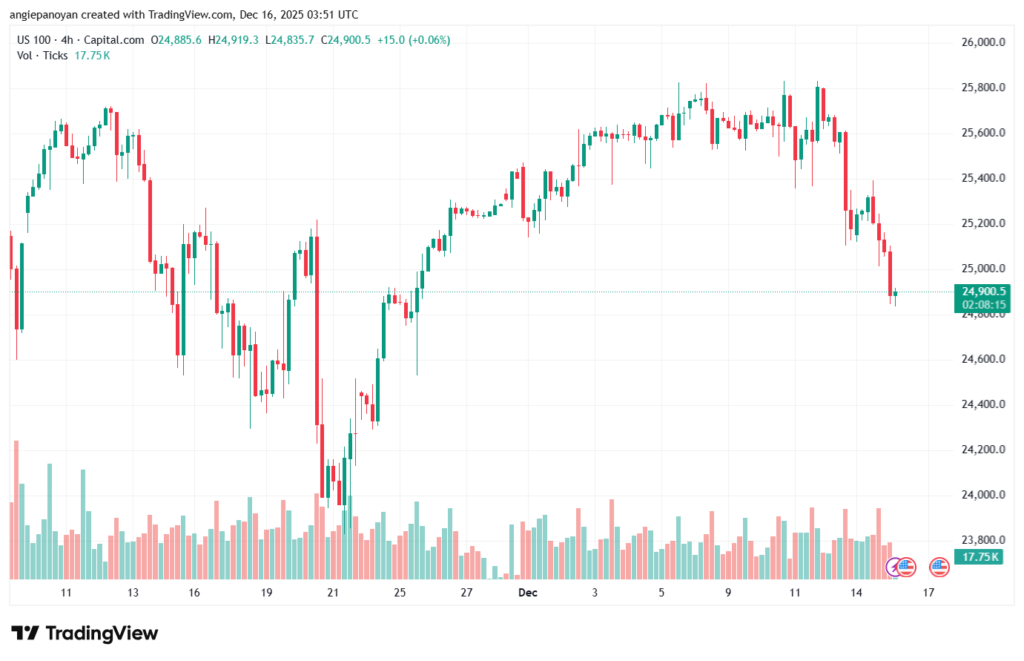Click the 17 date label on the time axis

click(x=928, y=593)
